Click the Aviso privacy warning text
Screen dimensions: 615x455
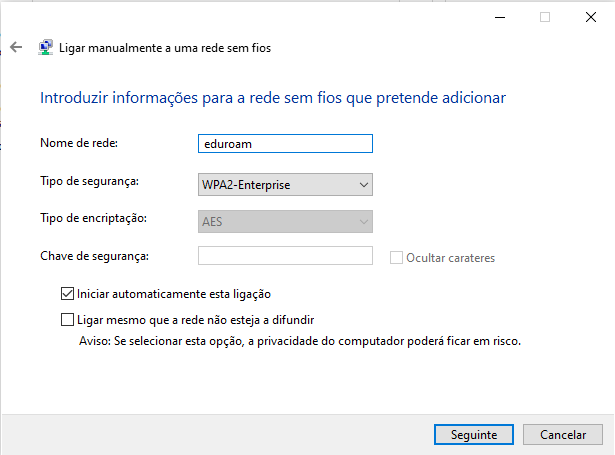[300, 341]
